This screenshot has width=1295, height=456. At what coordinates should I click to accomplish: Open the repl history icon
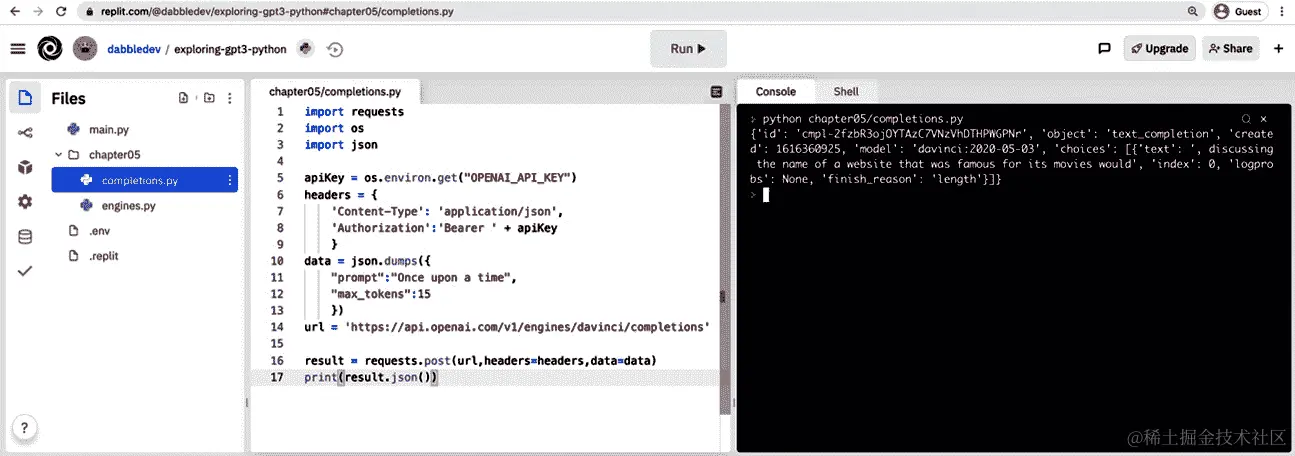335,49
